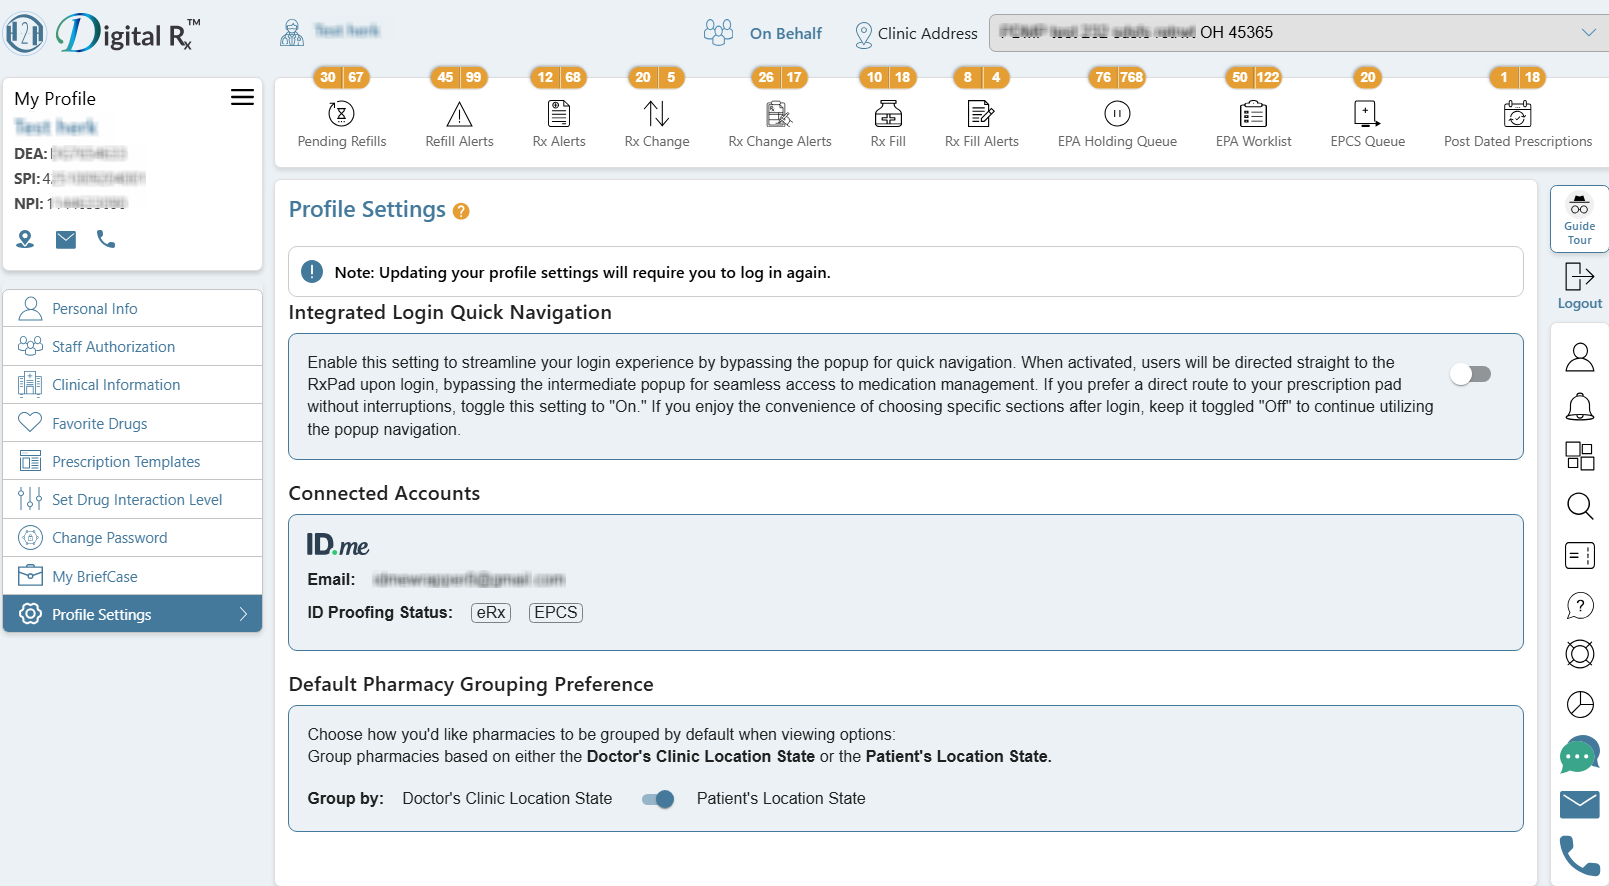1609x886 pixels.
Task: Open the help question bubble icon
Action: pyautogui.click(x=1580, y=605)
